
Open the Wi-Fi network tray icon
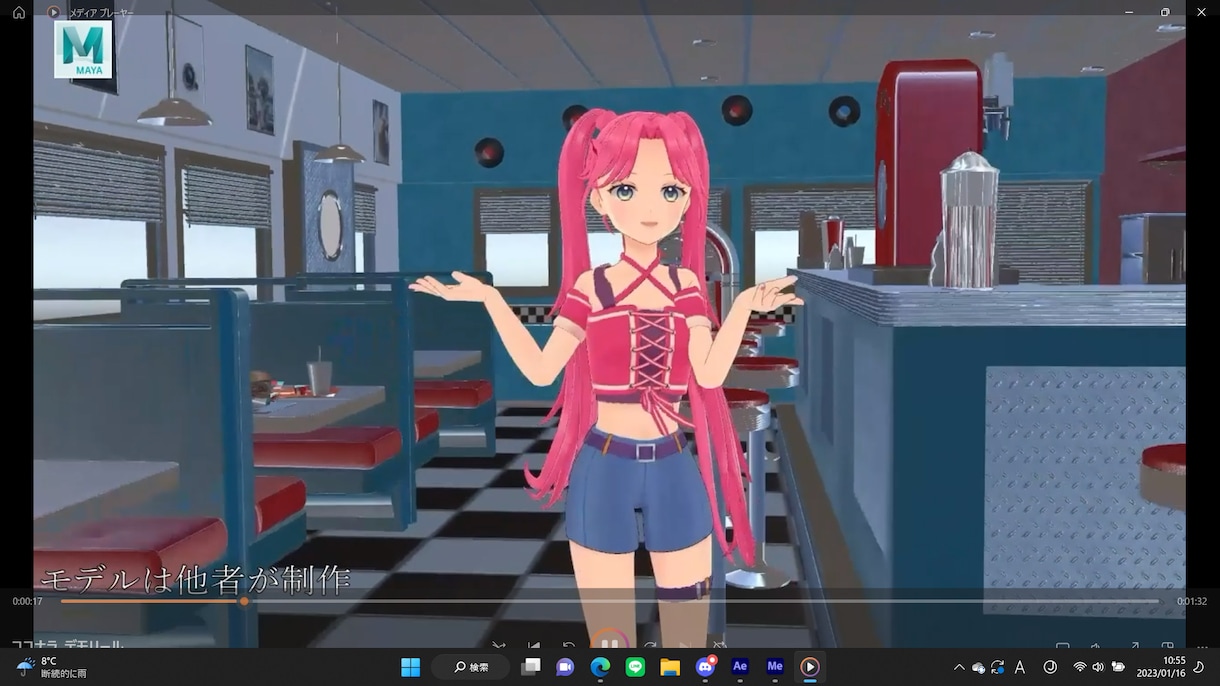tap(1080, 667)
